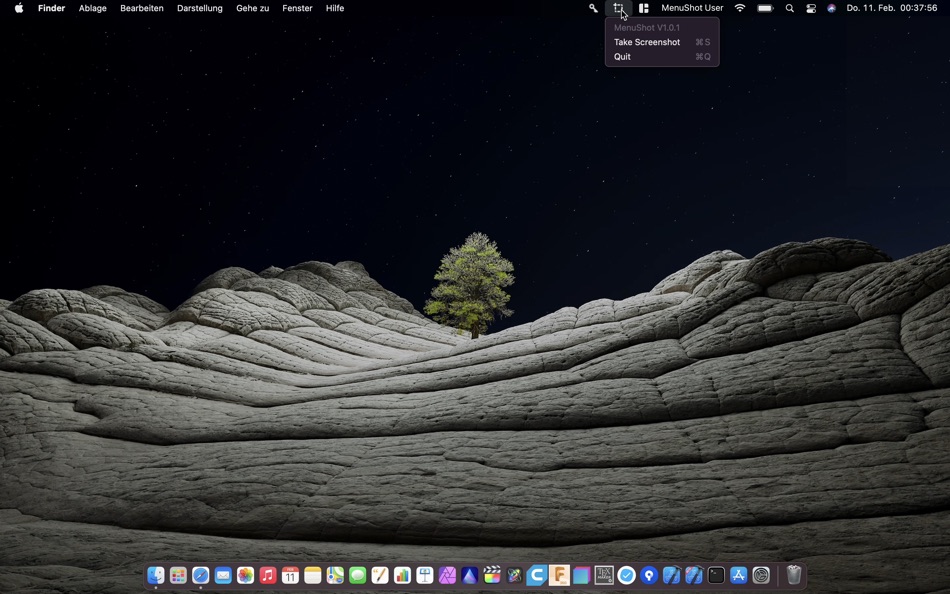Open the Darstellung menu

pyautogui.click(x=199, y=8)
